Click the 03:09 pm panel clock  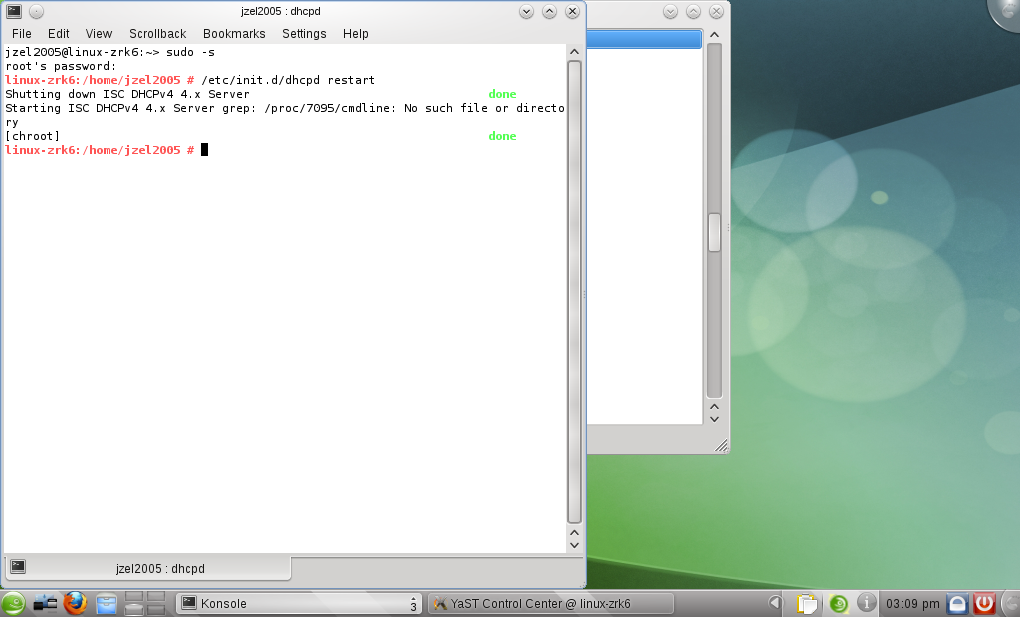click(x=913, y=604)
